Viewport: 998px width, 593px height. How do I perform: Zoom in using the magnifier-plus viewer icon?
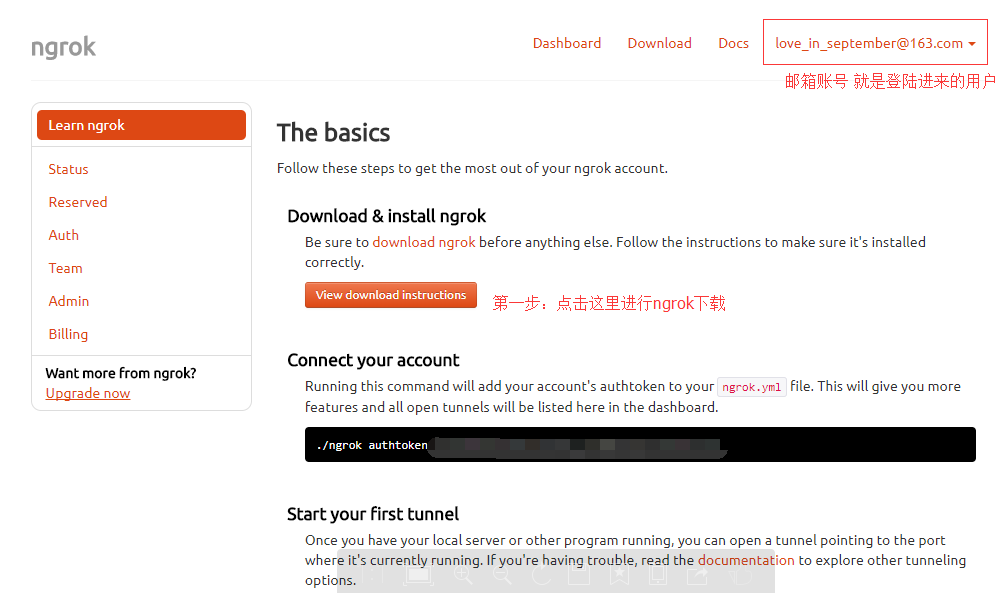pyautogui.click(x=463, y=575)
